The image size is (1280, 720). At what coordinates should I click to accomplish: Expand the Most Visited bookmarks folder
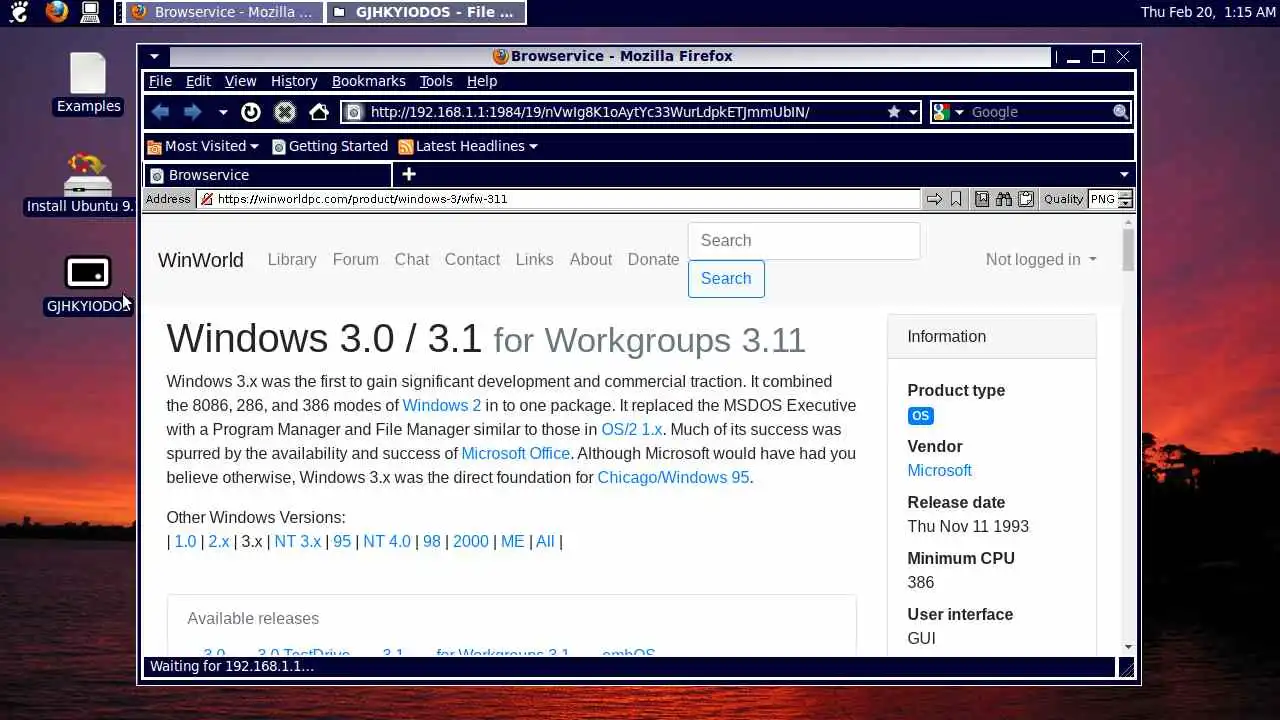(203, 146)
